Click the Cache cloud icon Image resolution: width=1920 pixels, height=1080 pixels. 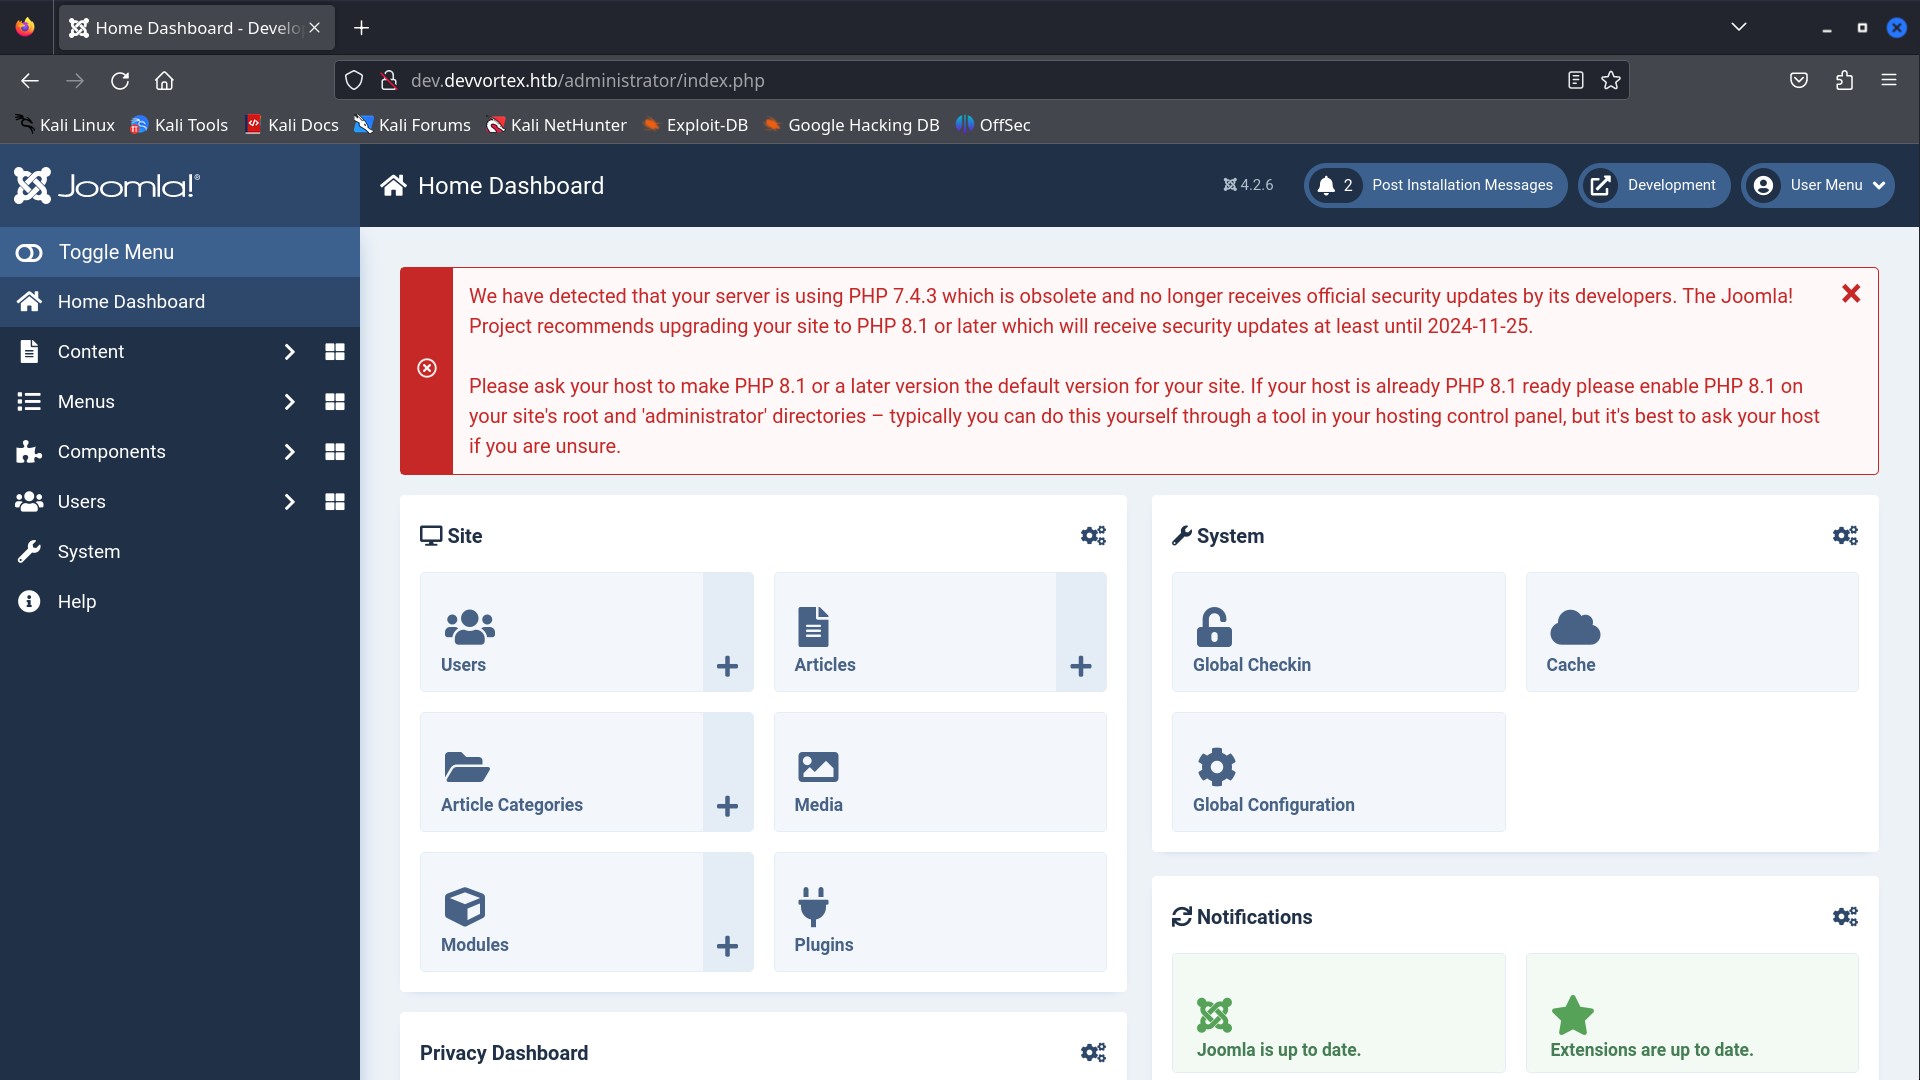(1574, 628)
